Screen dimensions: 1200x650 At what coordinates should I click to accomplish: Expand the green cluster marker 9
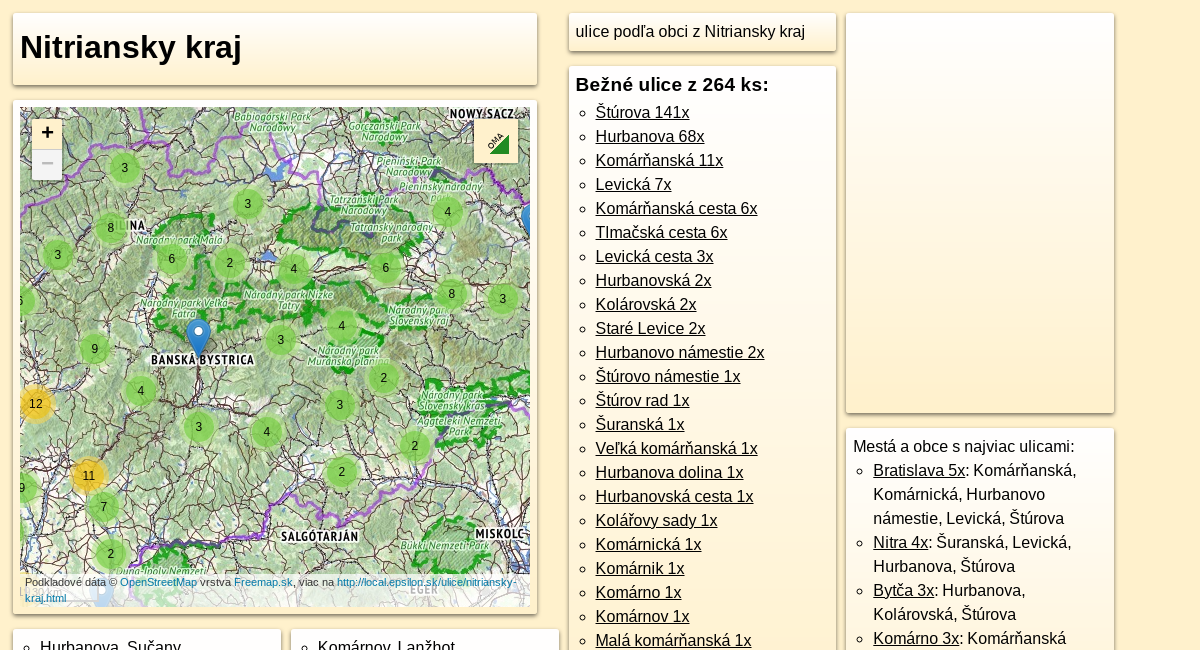tap(94, 349)
